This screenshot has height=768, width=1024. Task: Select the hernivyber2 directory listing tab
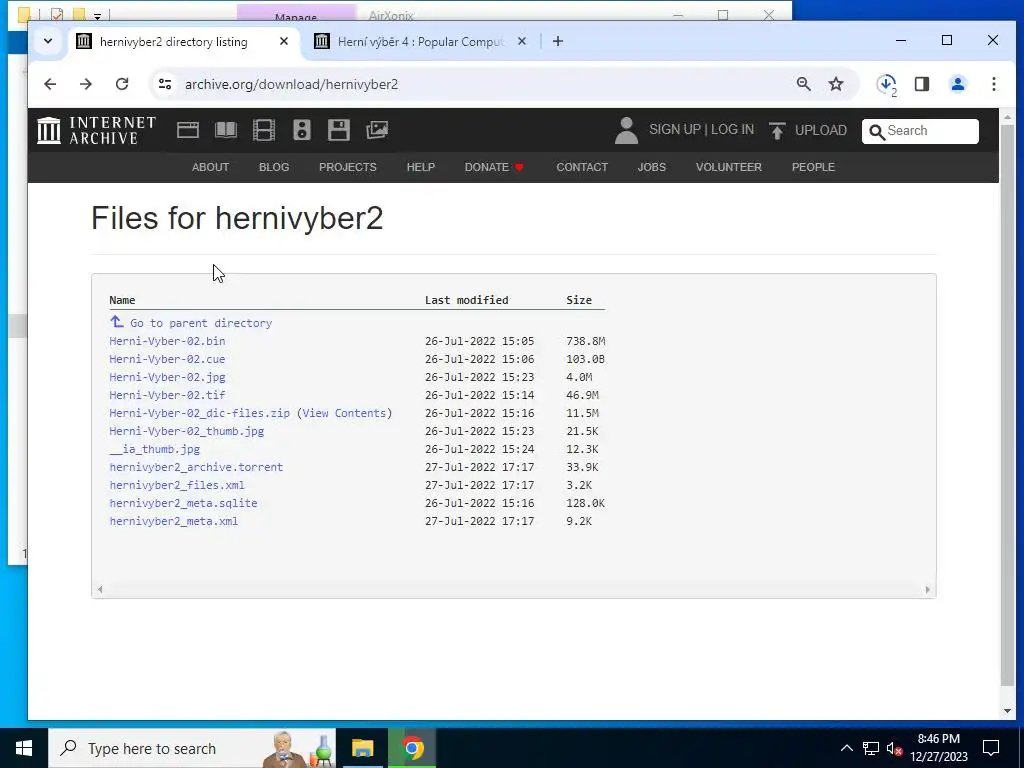tap(174, 42)
